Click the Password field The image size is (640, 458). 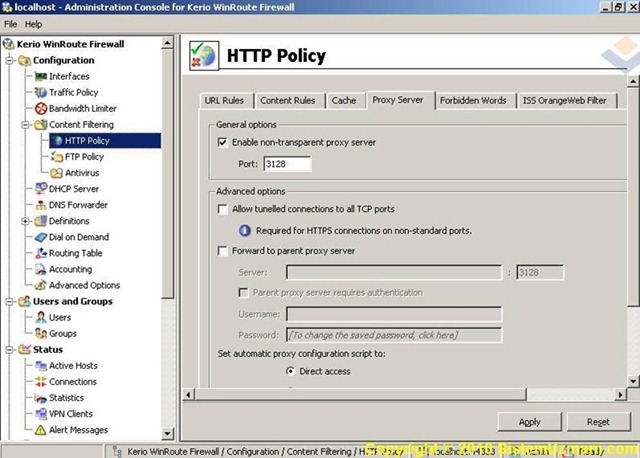click(x=394, y=335)
